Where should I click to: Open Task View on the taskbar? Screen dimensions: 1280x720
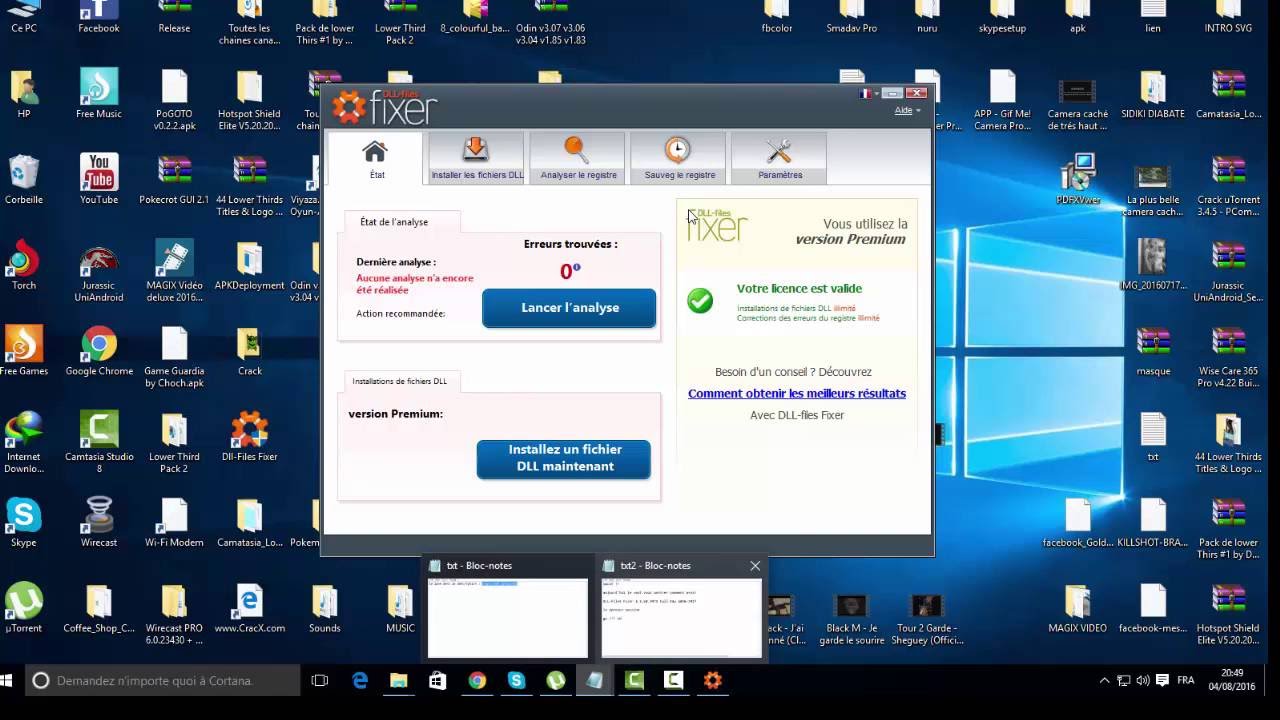pos(320,680)
